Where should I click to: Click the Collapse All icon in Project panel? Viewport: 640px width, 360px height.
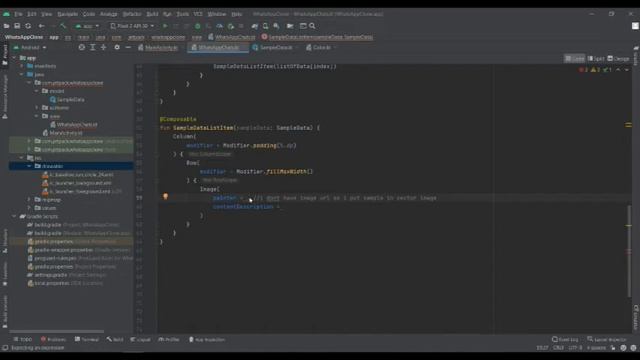point(104,47)
